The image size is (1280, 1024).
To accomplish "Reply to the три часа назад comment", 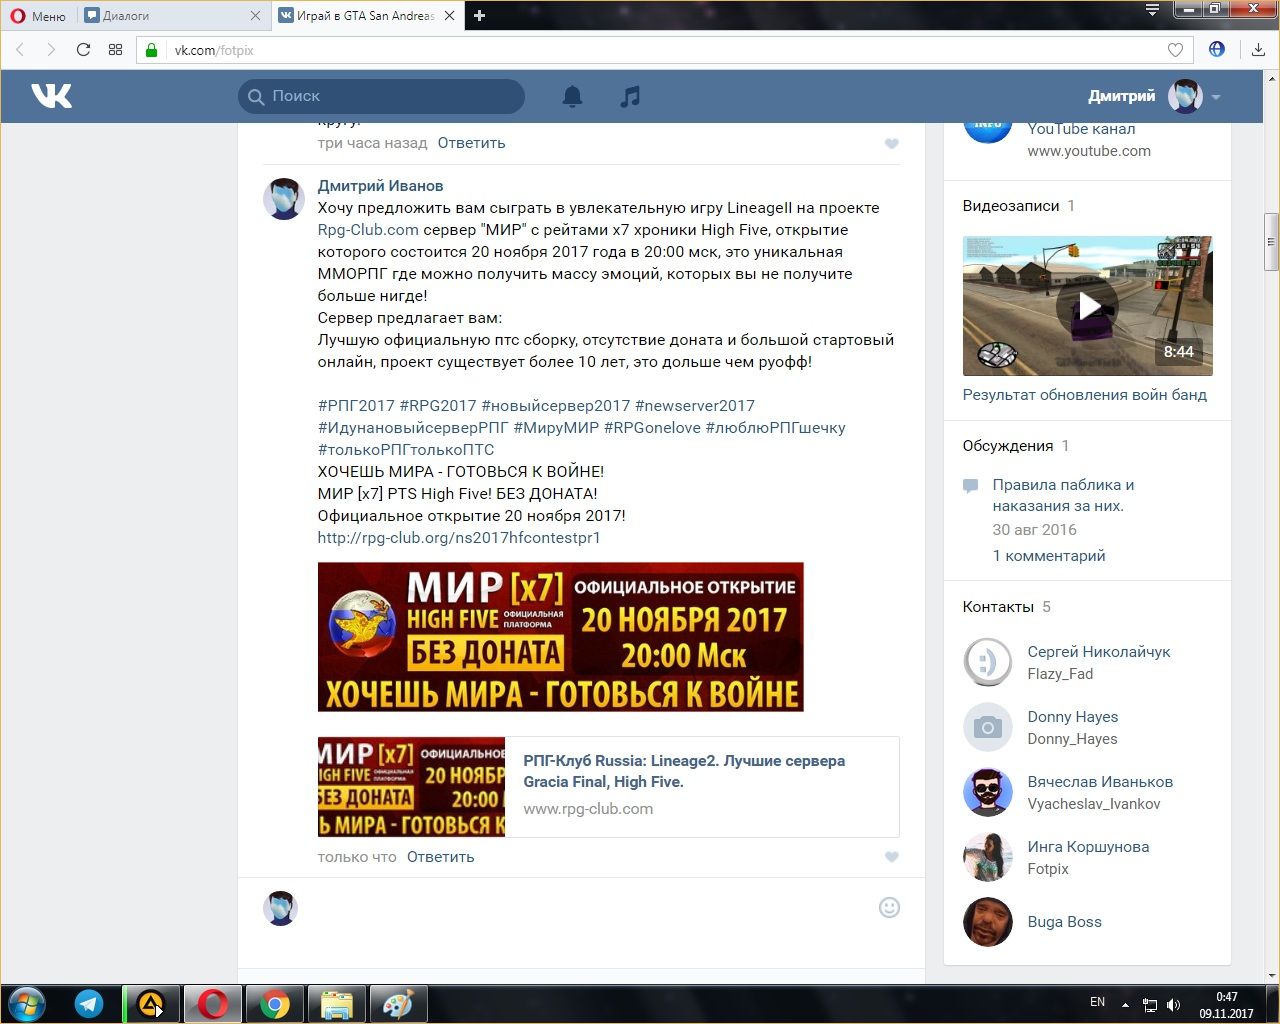I will [x=471, y=143].
